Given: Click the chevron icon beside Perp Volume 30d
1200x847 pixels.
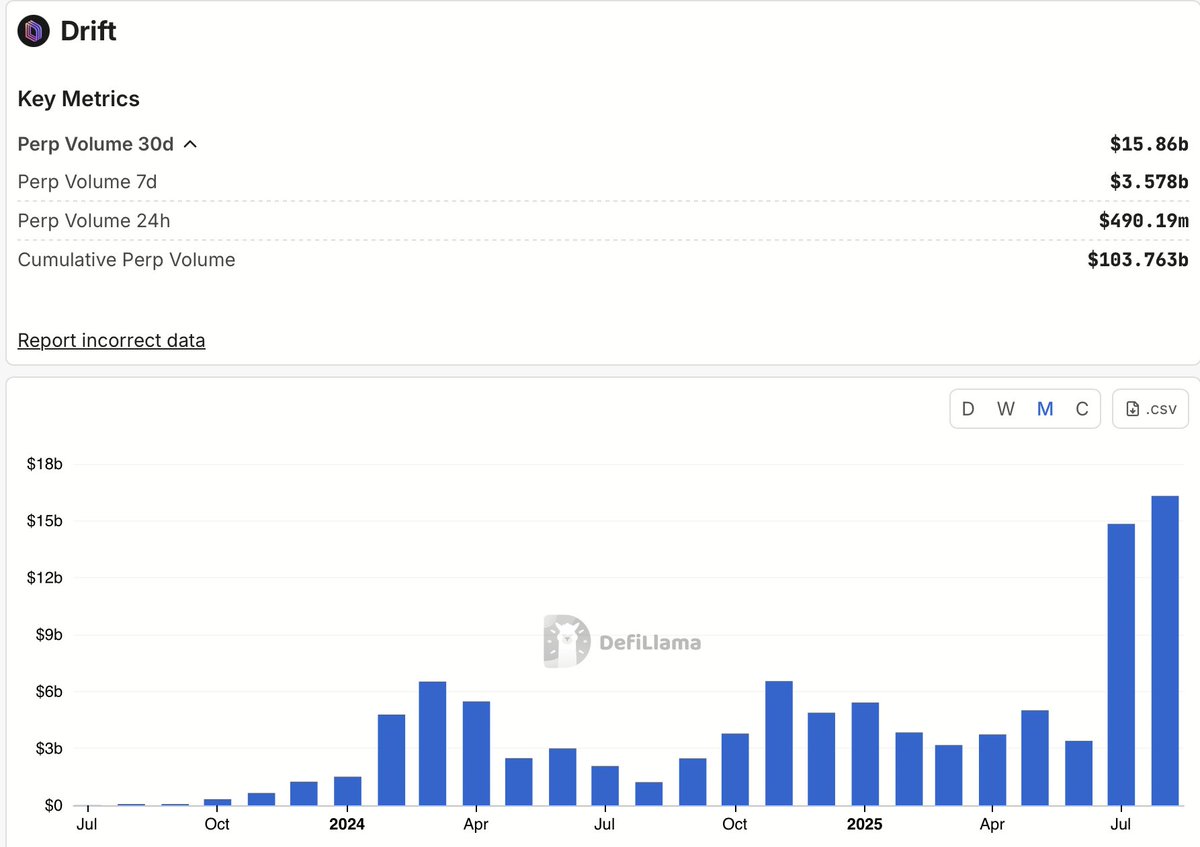Looking at the screenshot, I should tap(190, 144).
